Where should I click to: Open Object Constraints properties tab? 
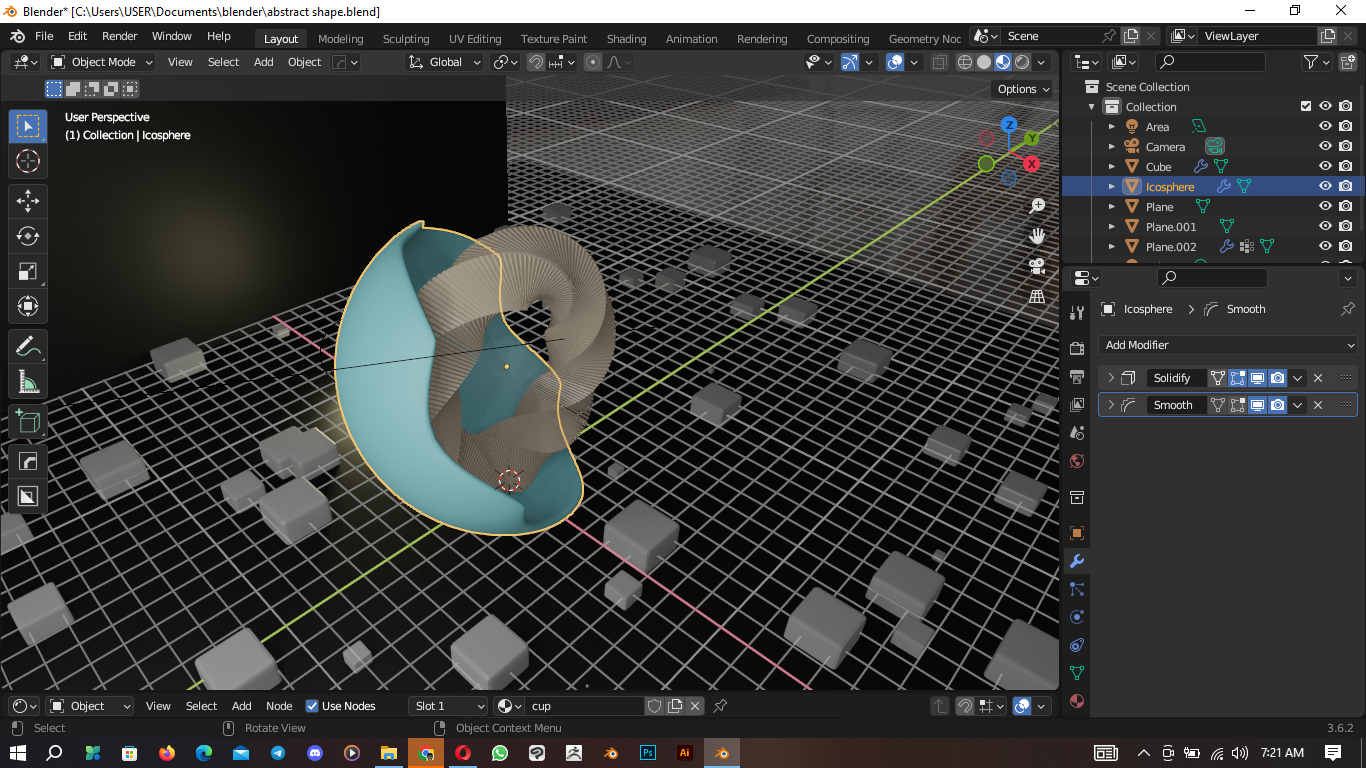tap(1077, 645)
